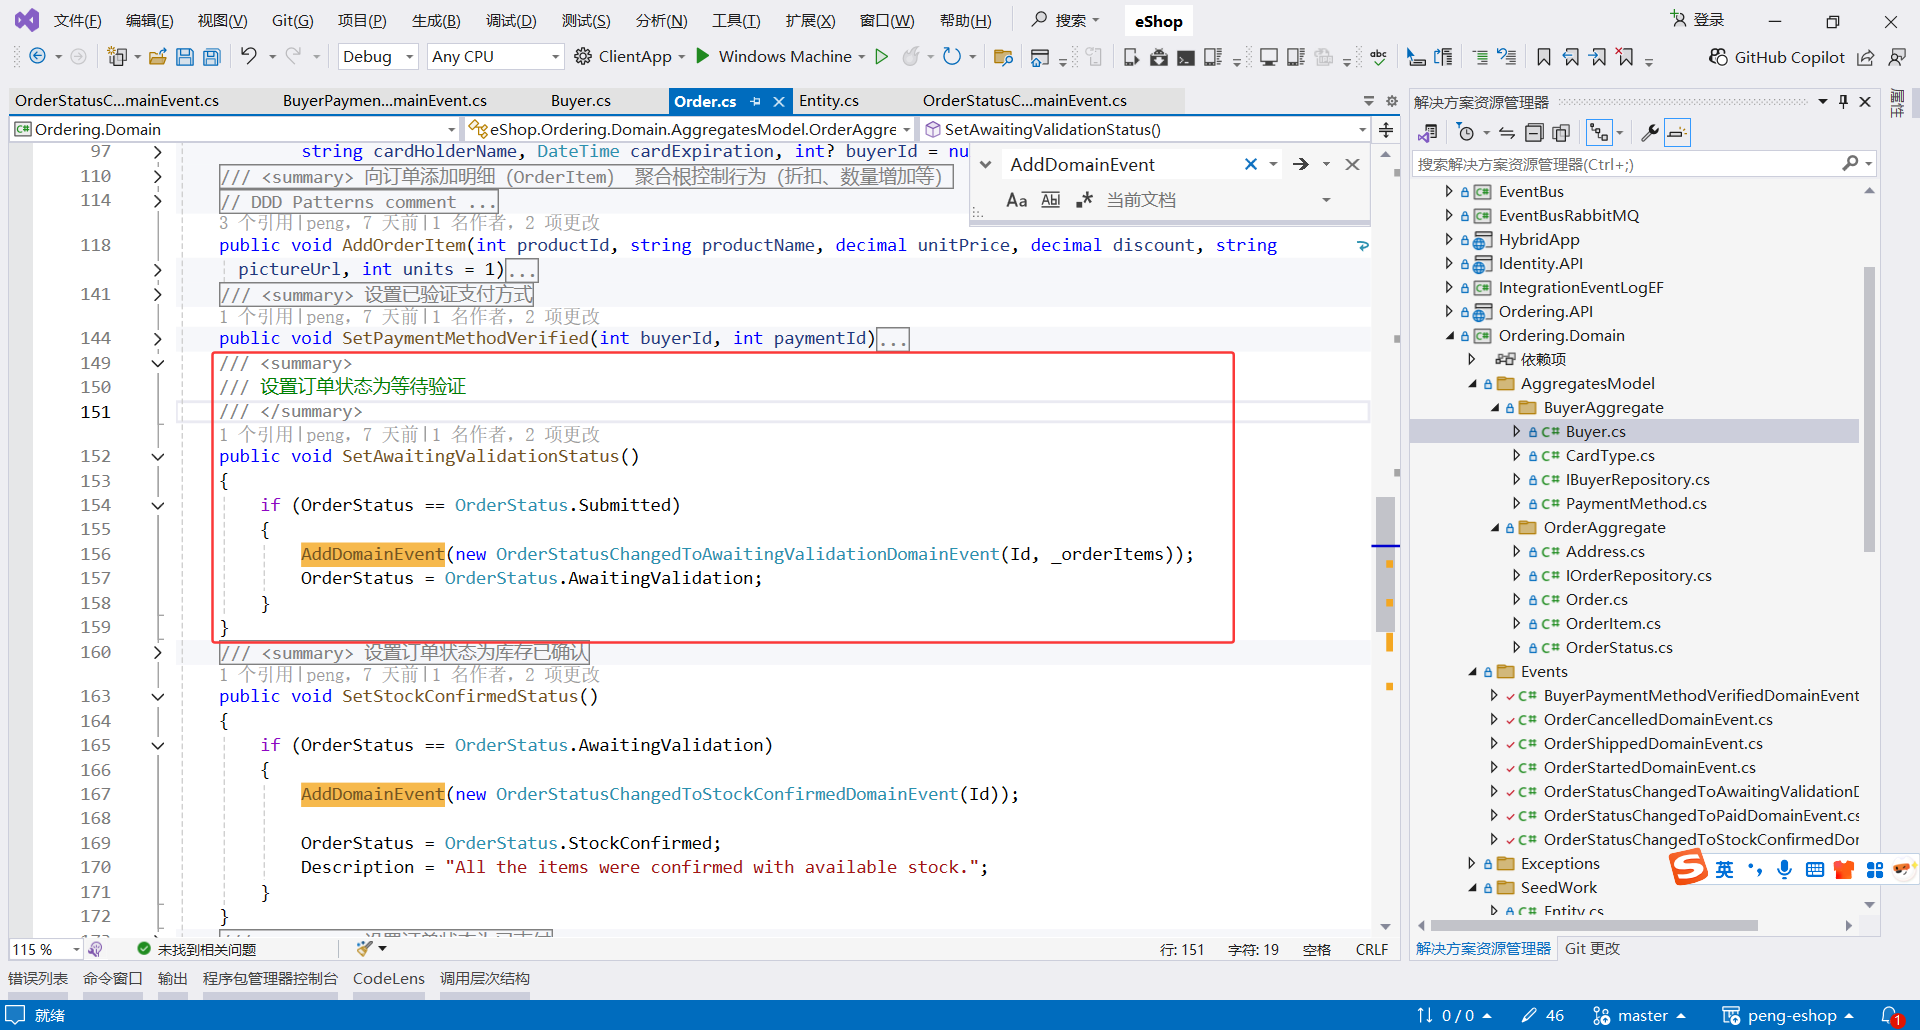Go to the next bookmark
1920x1030 pixels.
(1598, 57)
